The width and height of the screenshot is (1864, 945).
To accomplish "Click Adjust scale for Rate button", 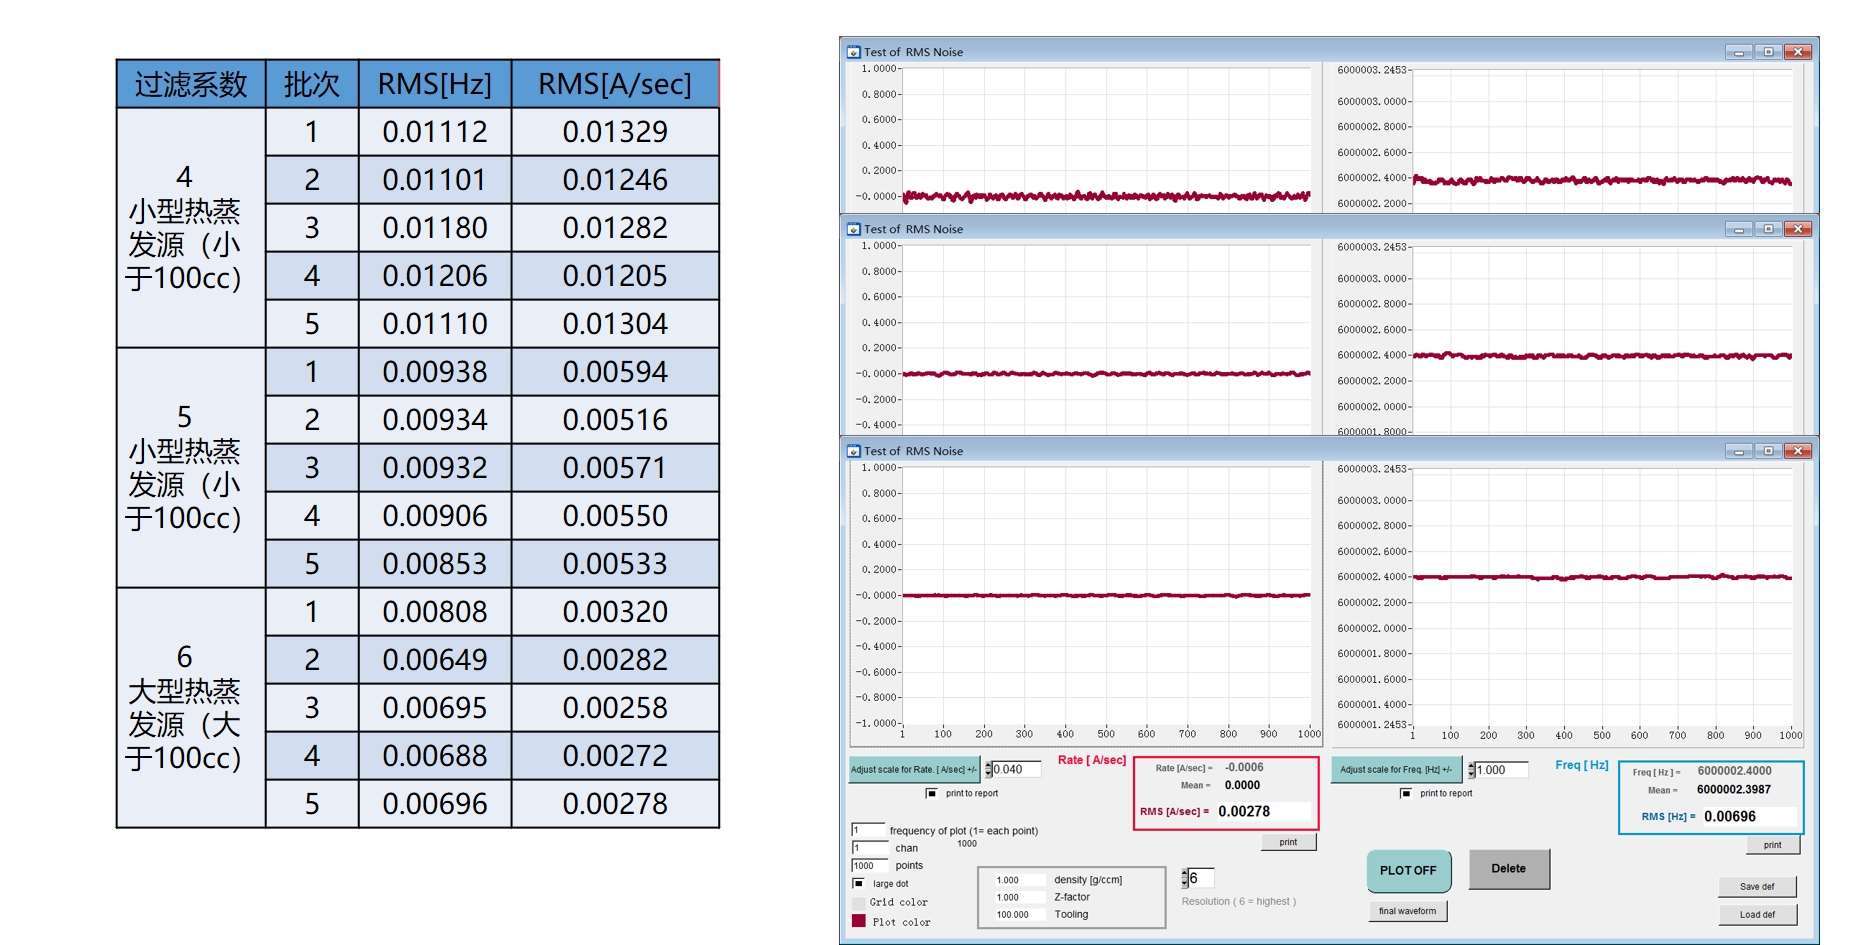I will tap(913, 769).
